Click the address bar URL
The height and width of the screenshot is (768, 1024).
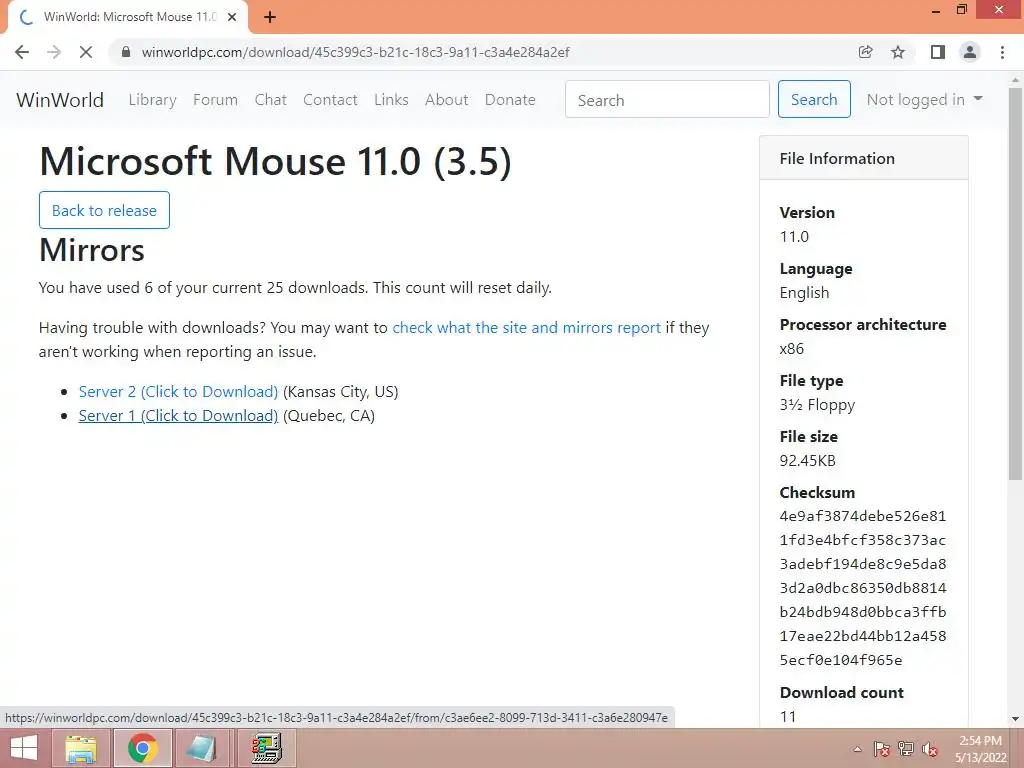[x=355, y=52]
